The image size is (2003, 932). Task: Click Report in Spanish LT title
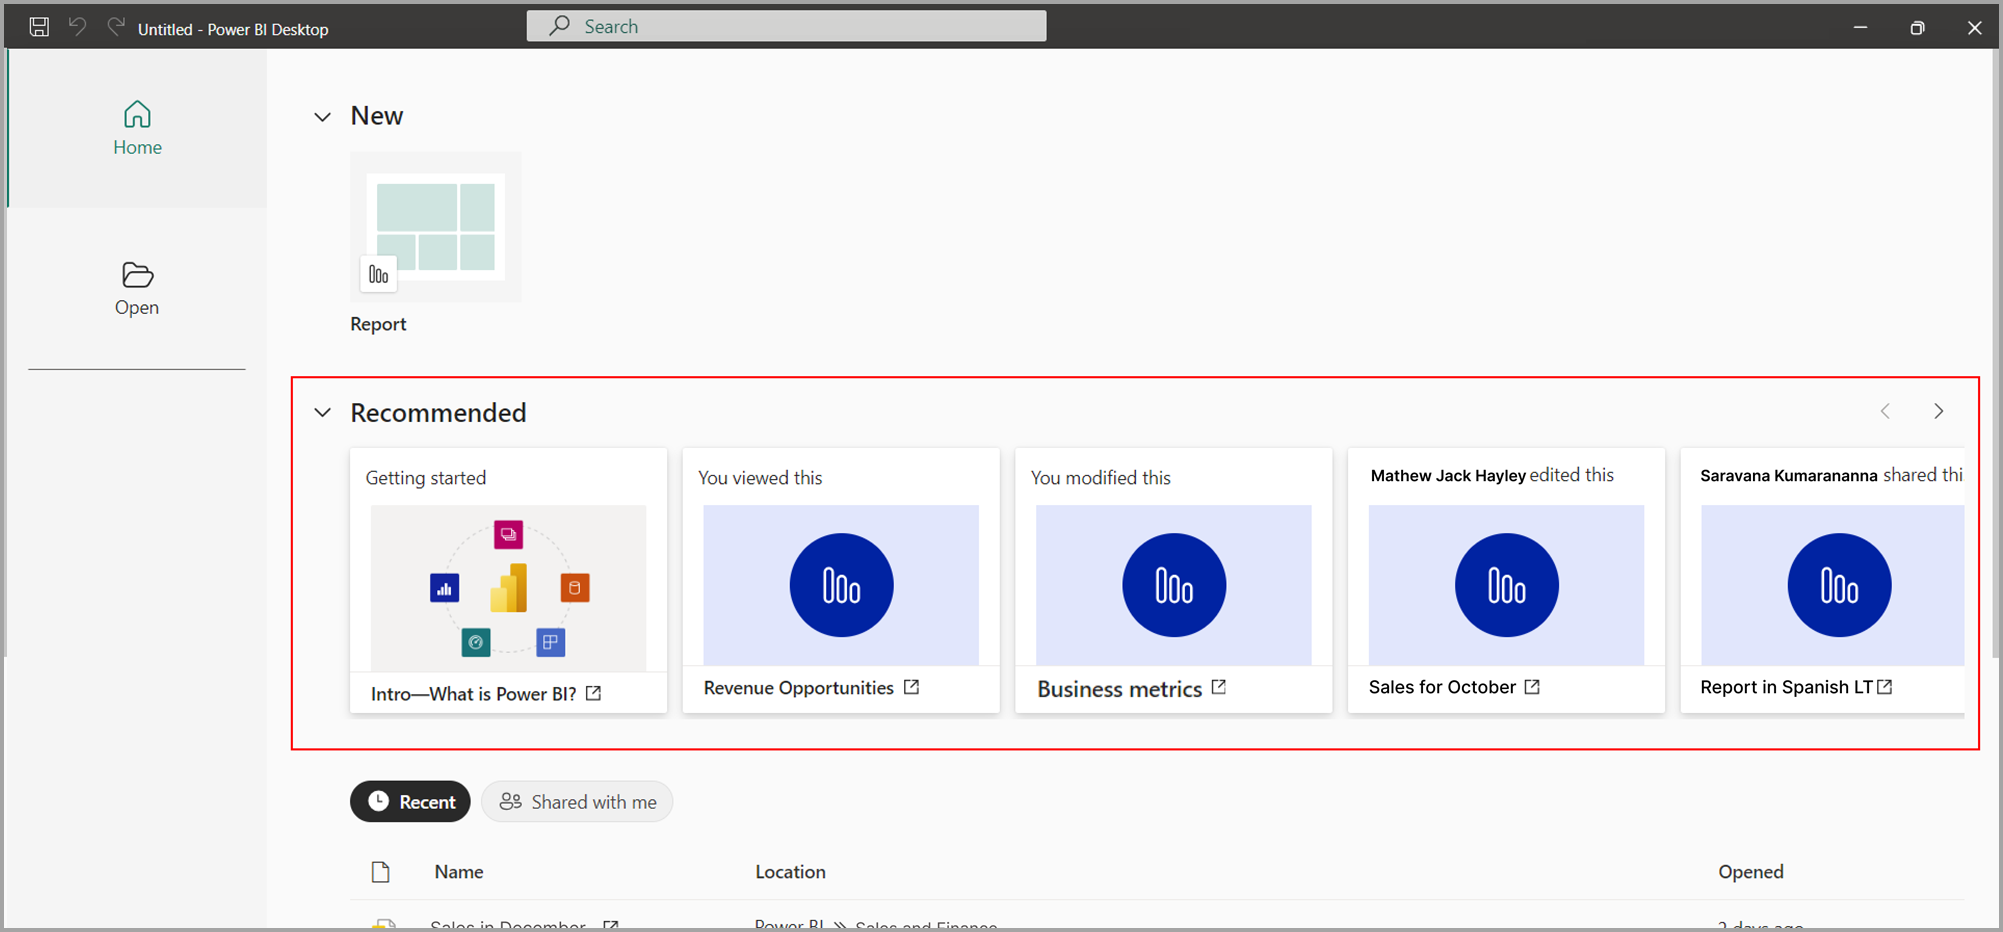(x=1786, y=687)
